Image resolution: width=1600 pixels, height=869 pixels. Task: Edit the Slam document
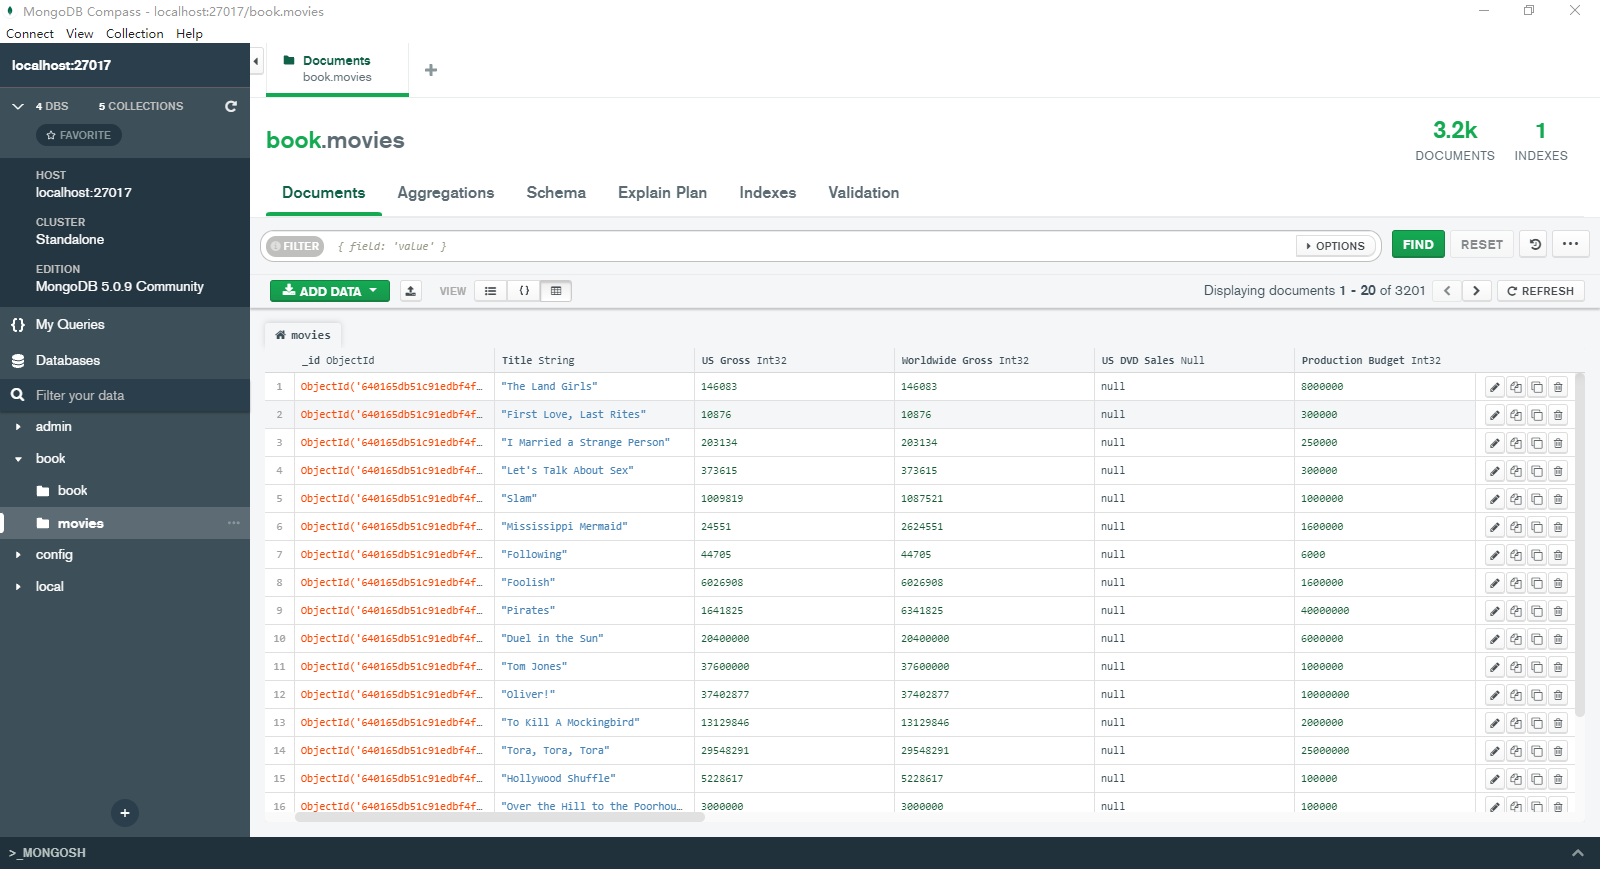click(x=1494, y=499)
